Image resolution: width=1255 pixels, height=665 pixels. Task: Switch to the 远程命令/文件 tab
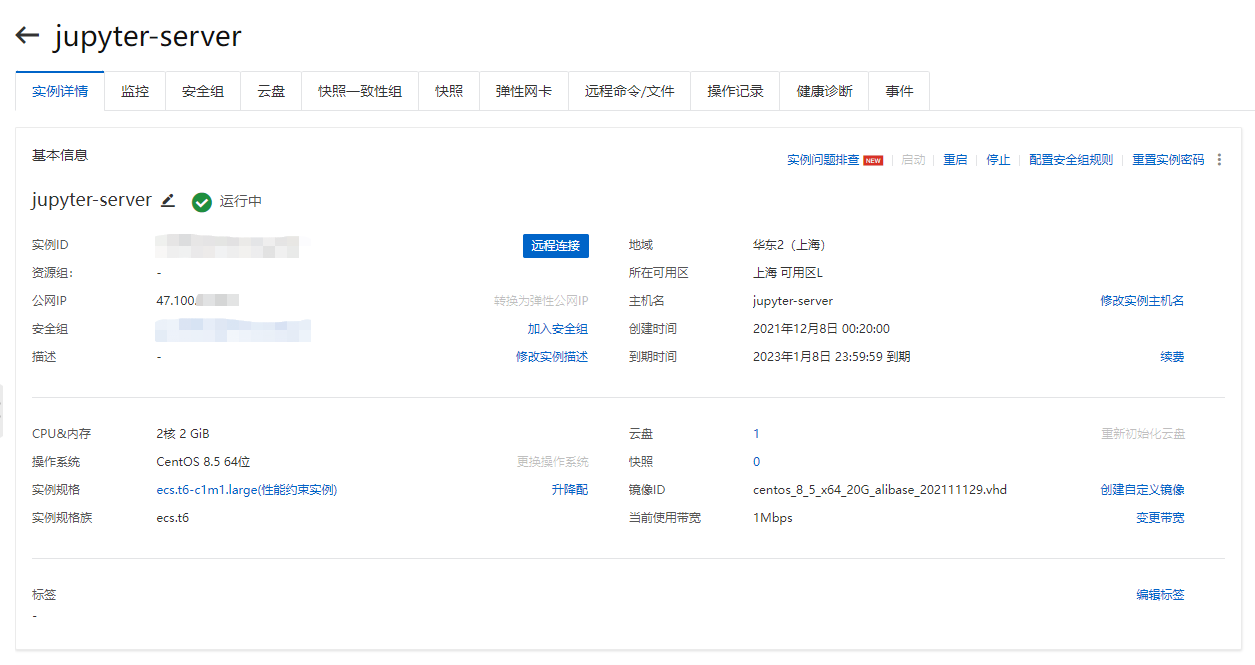(629, 91)
